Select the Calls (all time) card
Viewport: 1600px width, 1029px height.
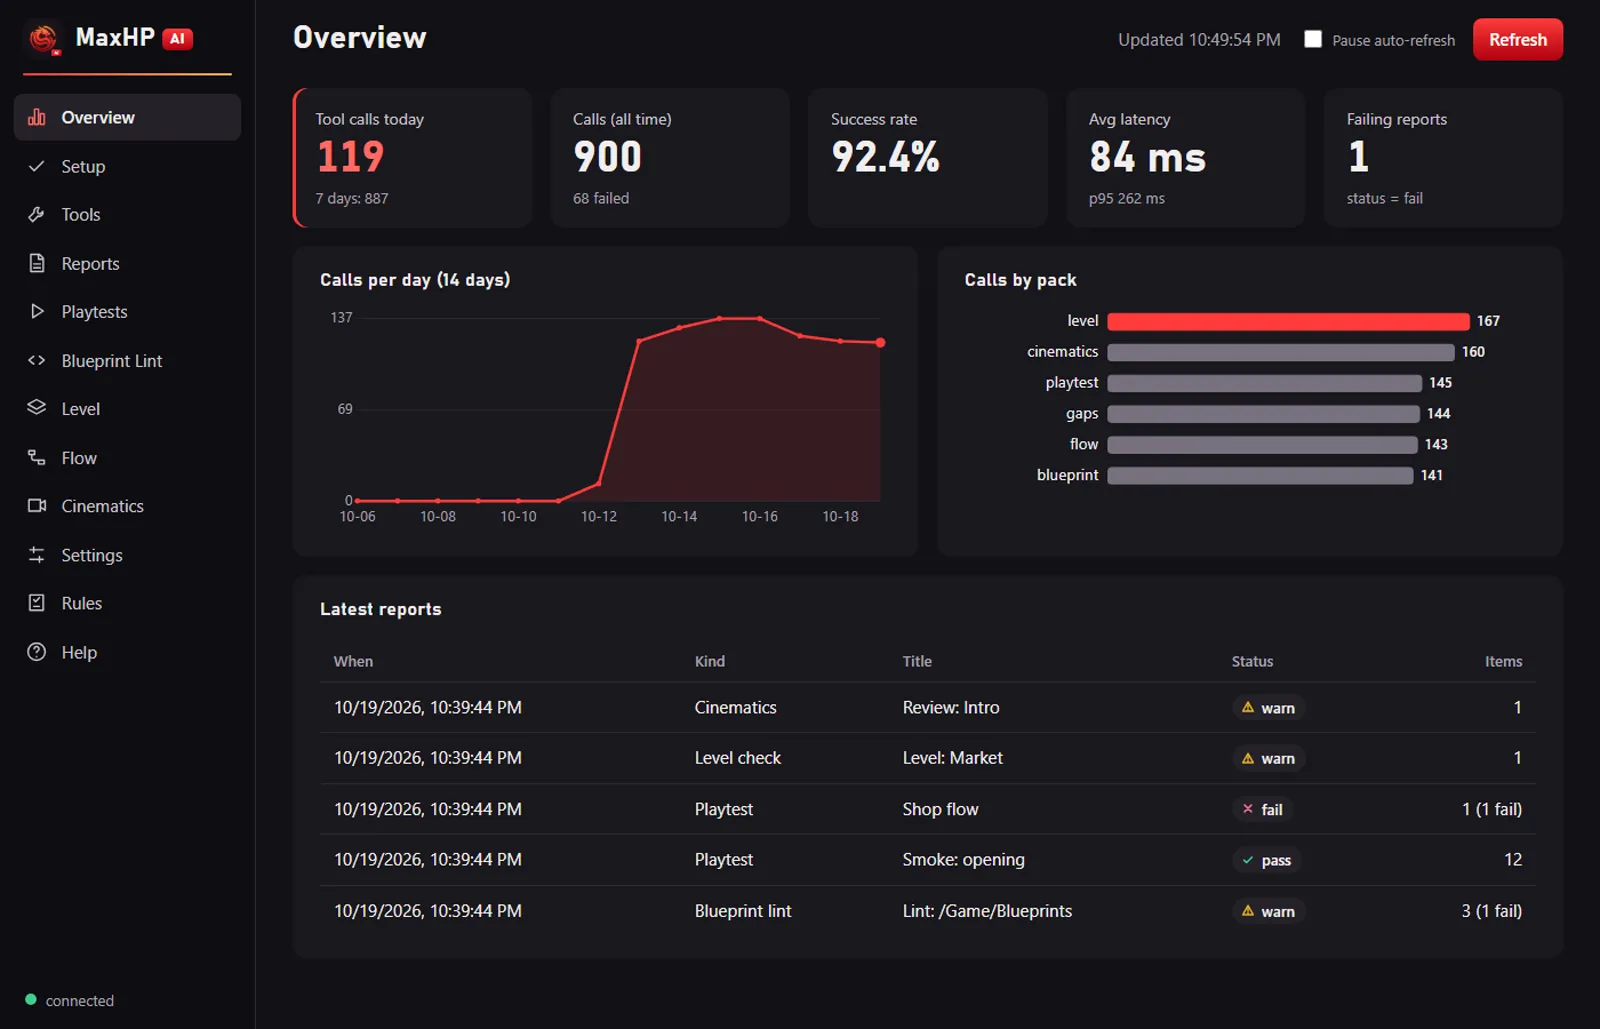(x=670, y=157)
